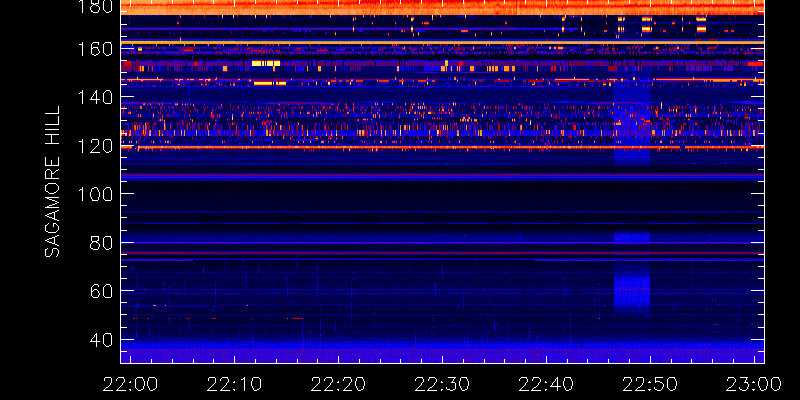Viewport: 800px width, 400px height.
Task: Click the 80 frequency axis label
Action: click(x=101, y=243)
